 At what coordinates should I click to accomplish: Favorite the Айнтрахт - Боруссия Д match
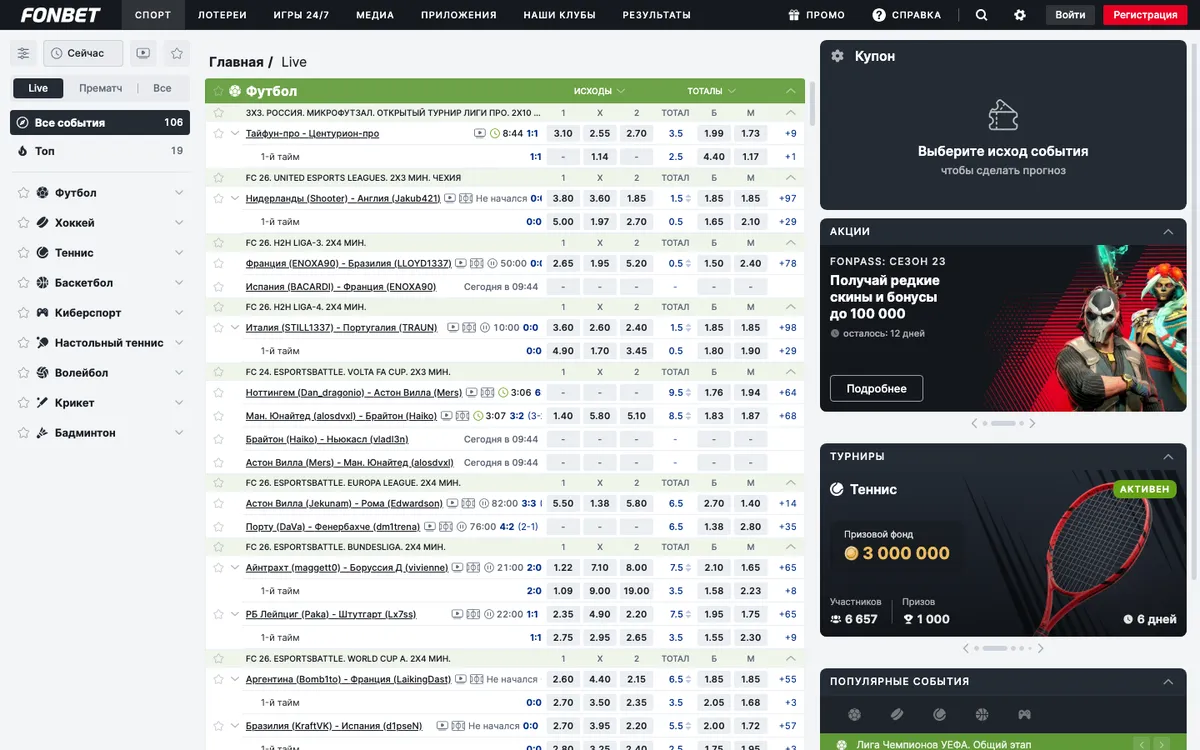point(219,567)
